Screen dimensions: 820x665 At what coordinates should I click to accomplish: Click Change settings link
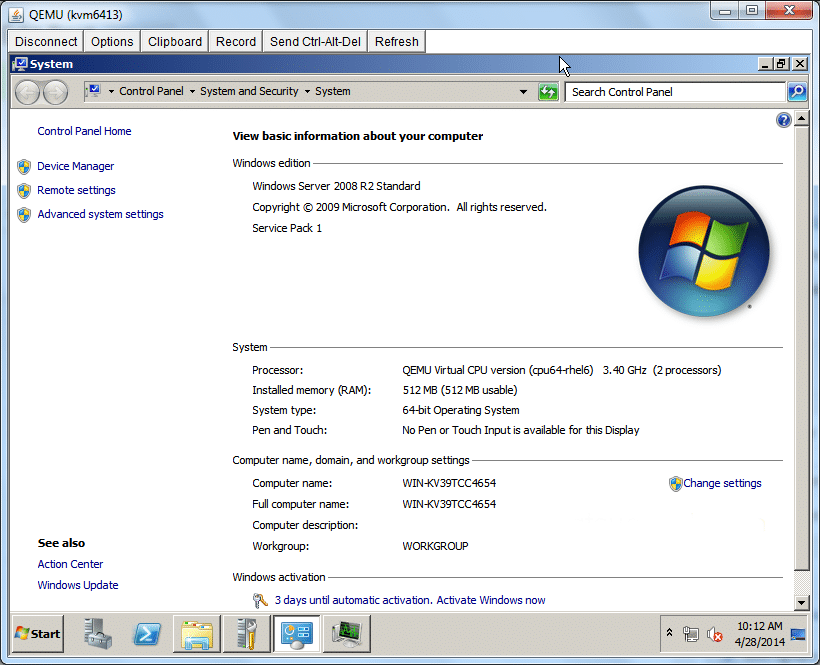tap(722, 483)
